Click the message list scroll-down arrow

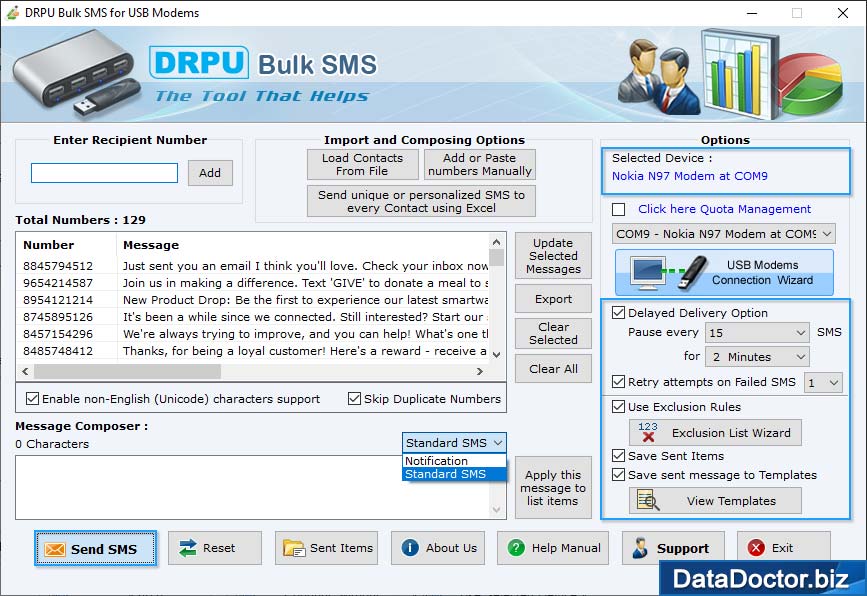pos(497,354)
